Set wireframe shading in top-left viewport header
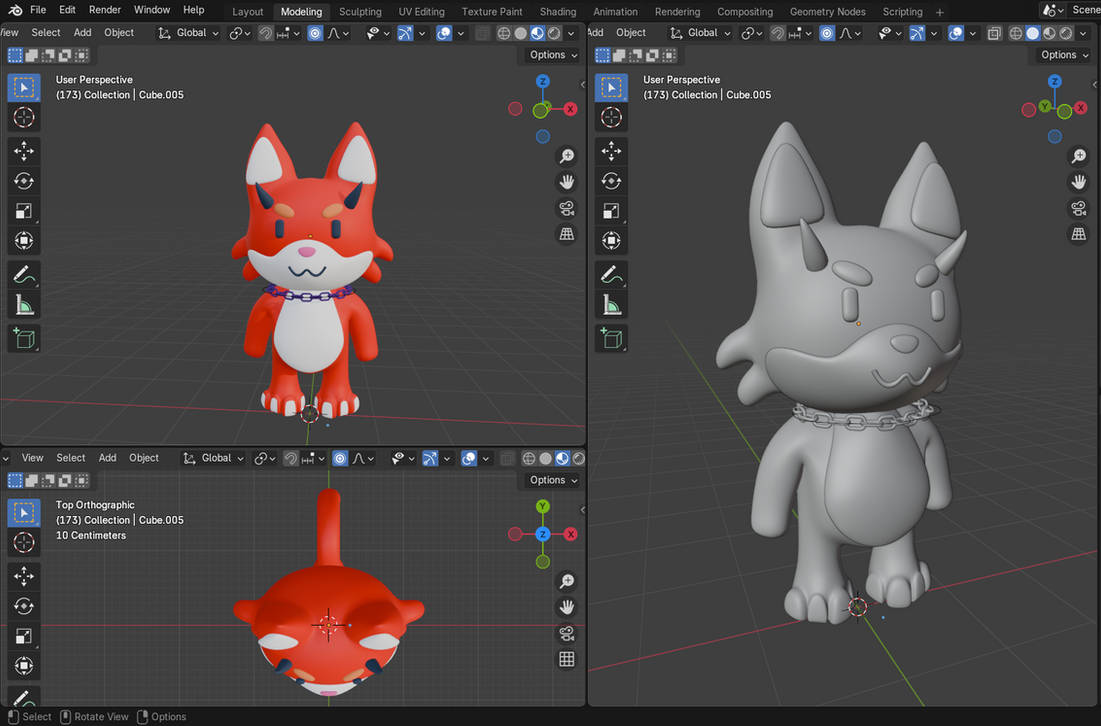The width and height of the screenshot is (1101, 726). click(503, 33)
